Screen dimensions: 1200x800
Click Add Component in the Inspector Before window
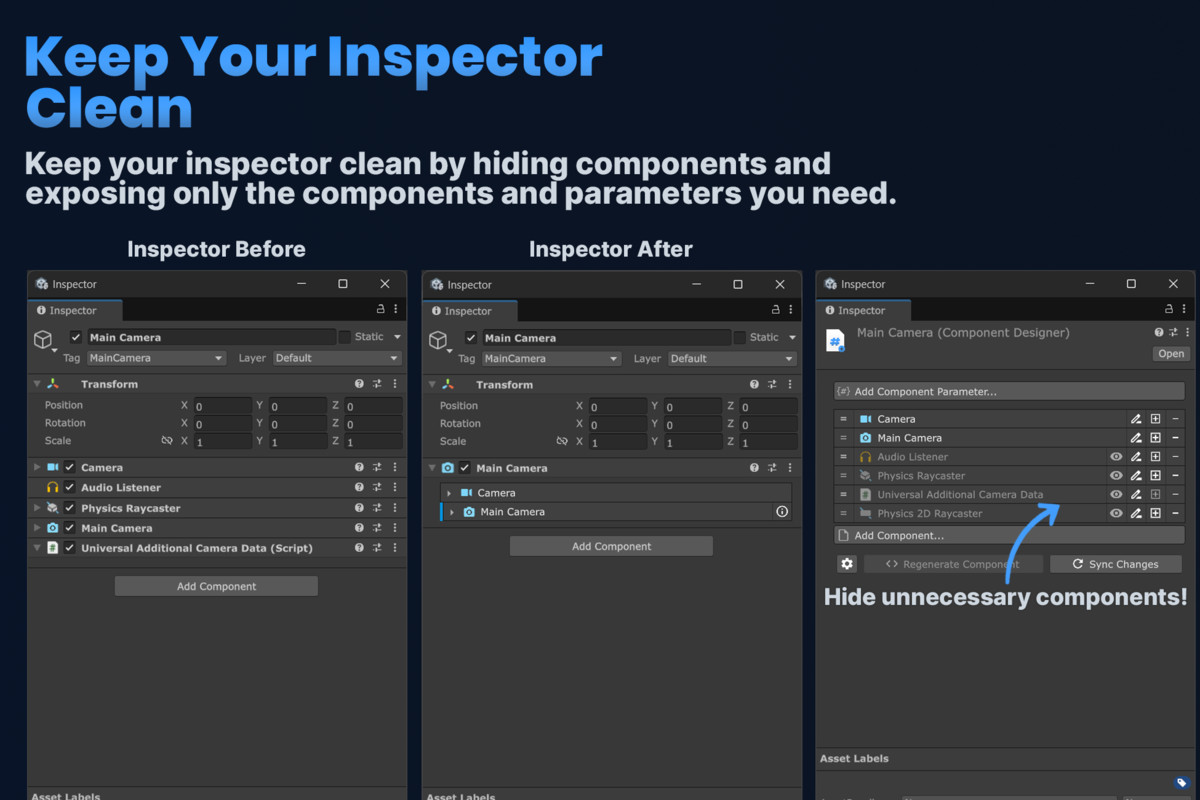pyautogui.click(x=216, y=586)
